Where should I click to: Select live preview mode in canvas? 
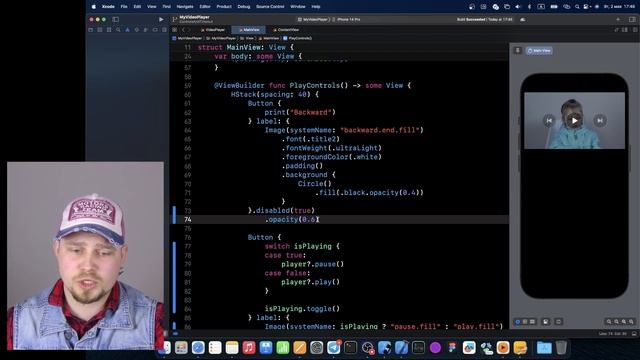tap(518, 322)
